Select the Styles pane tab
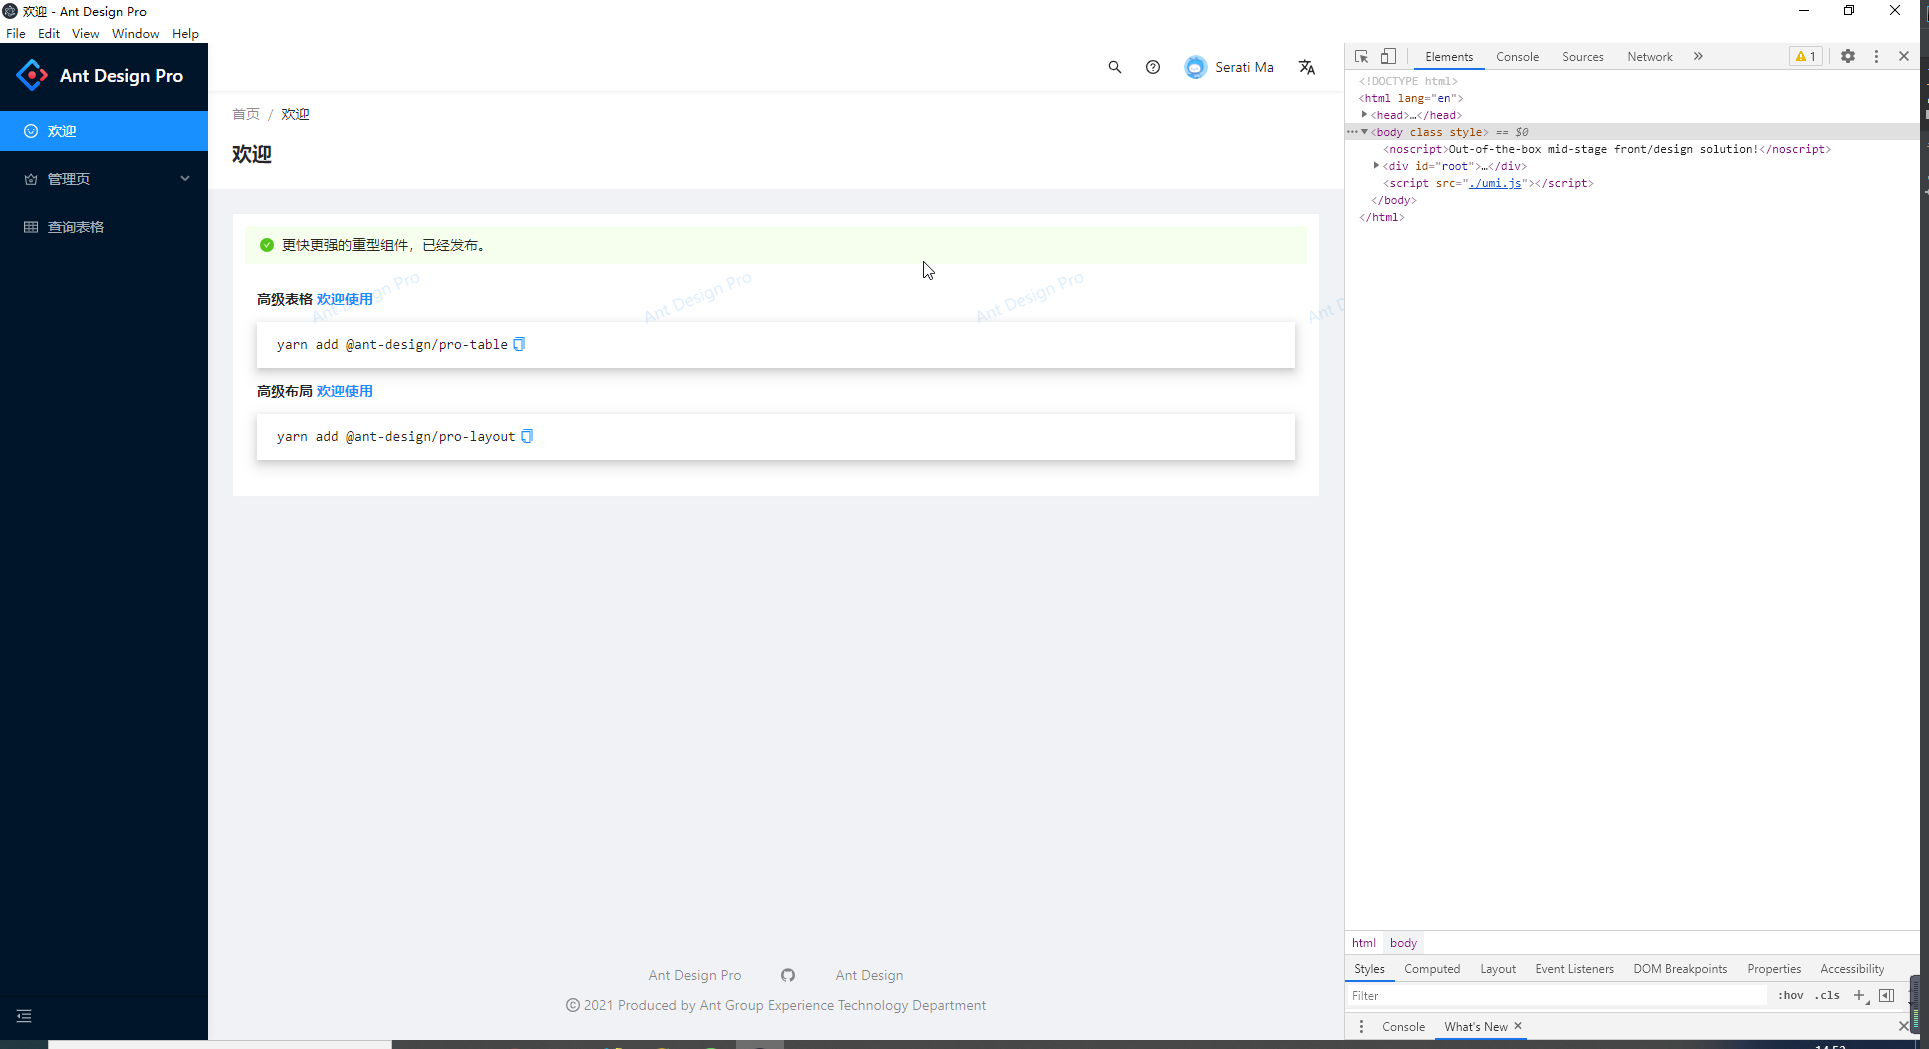 point(1369,969)
